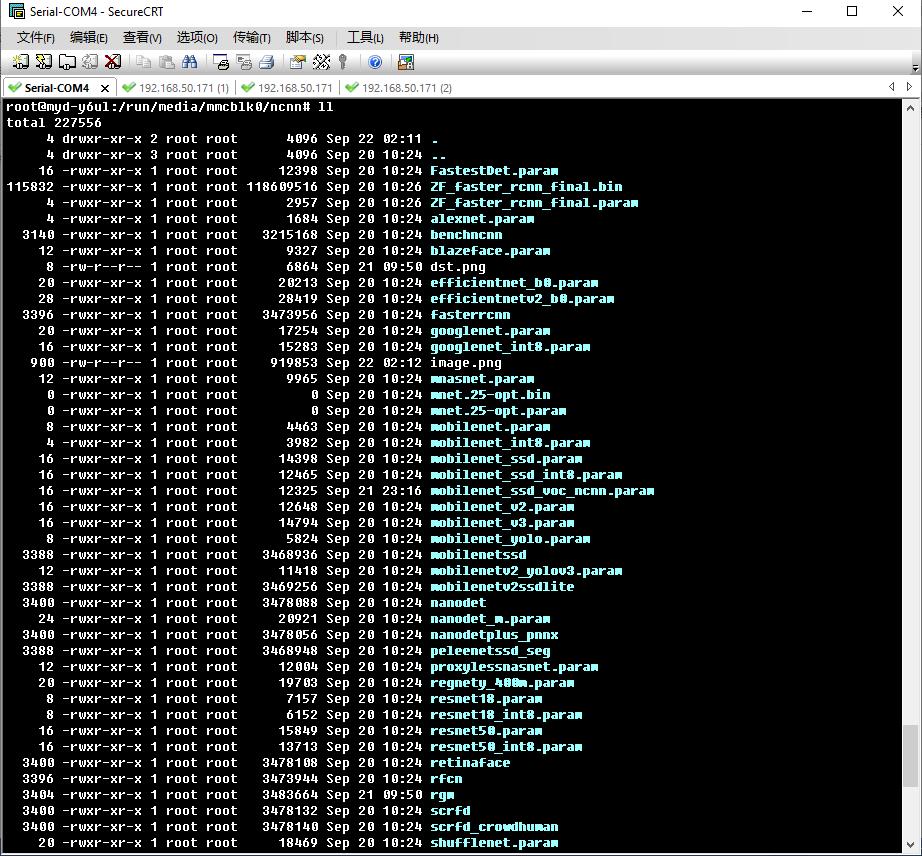Open the 工具(L) menu
This screenshot has height=856, width=922.
pyautogui.click(x=365, y=38)
